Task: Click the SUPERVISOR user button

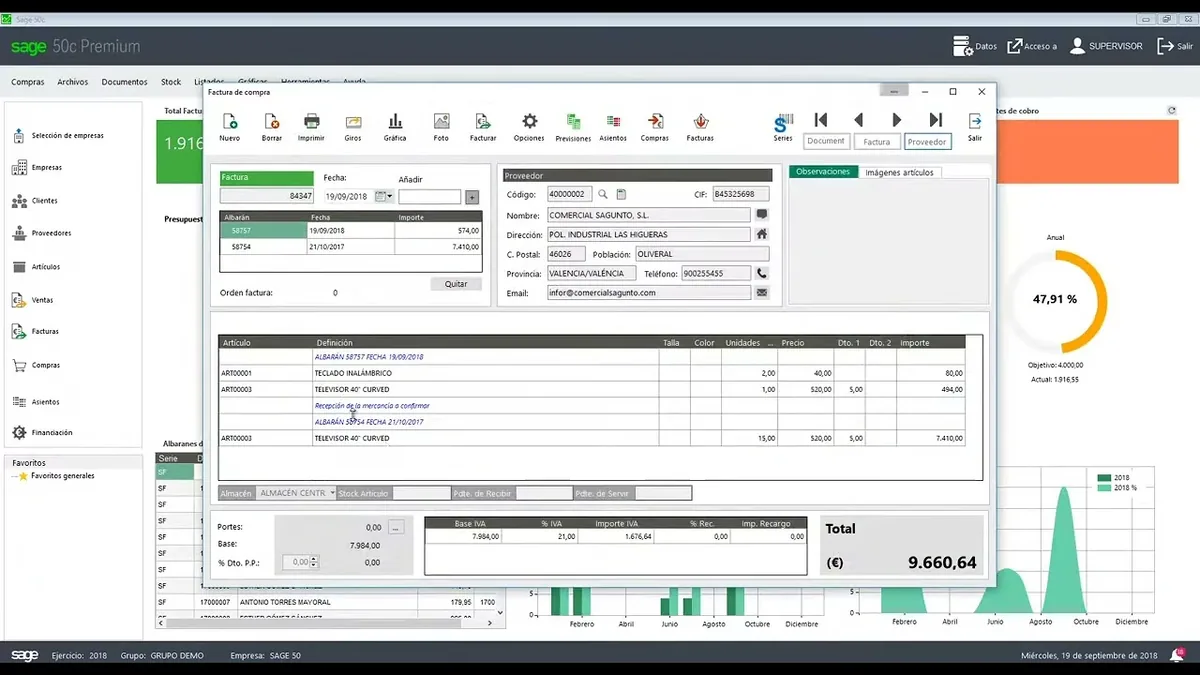Action: pyautogui.click(x=1106, y=46)
